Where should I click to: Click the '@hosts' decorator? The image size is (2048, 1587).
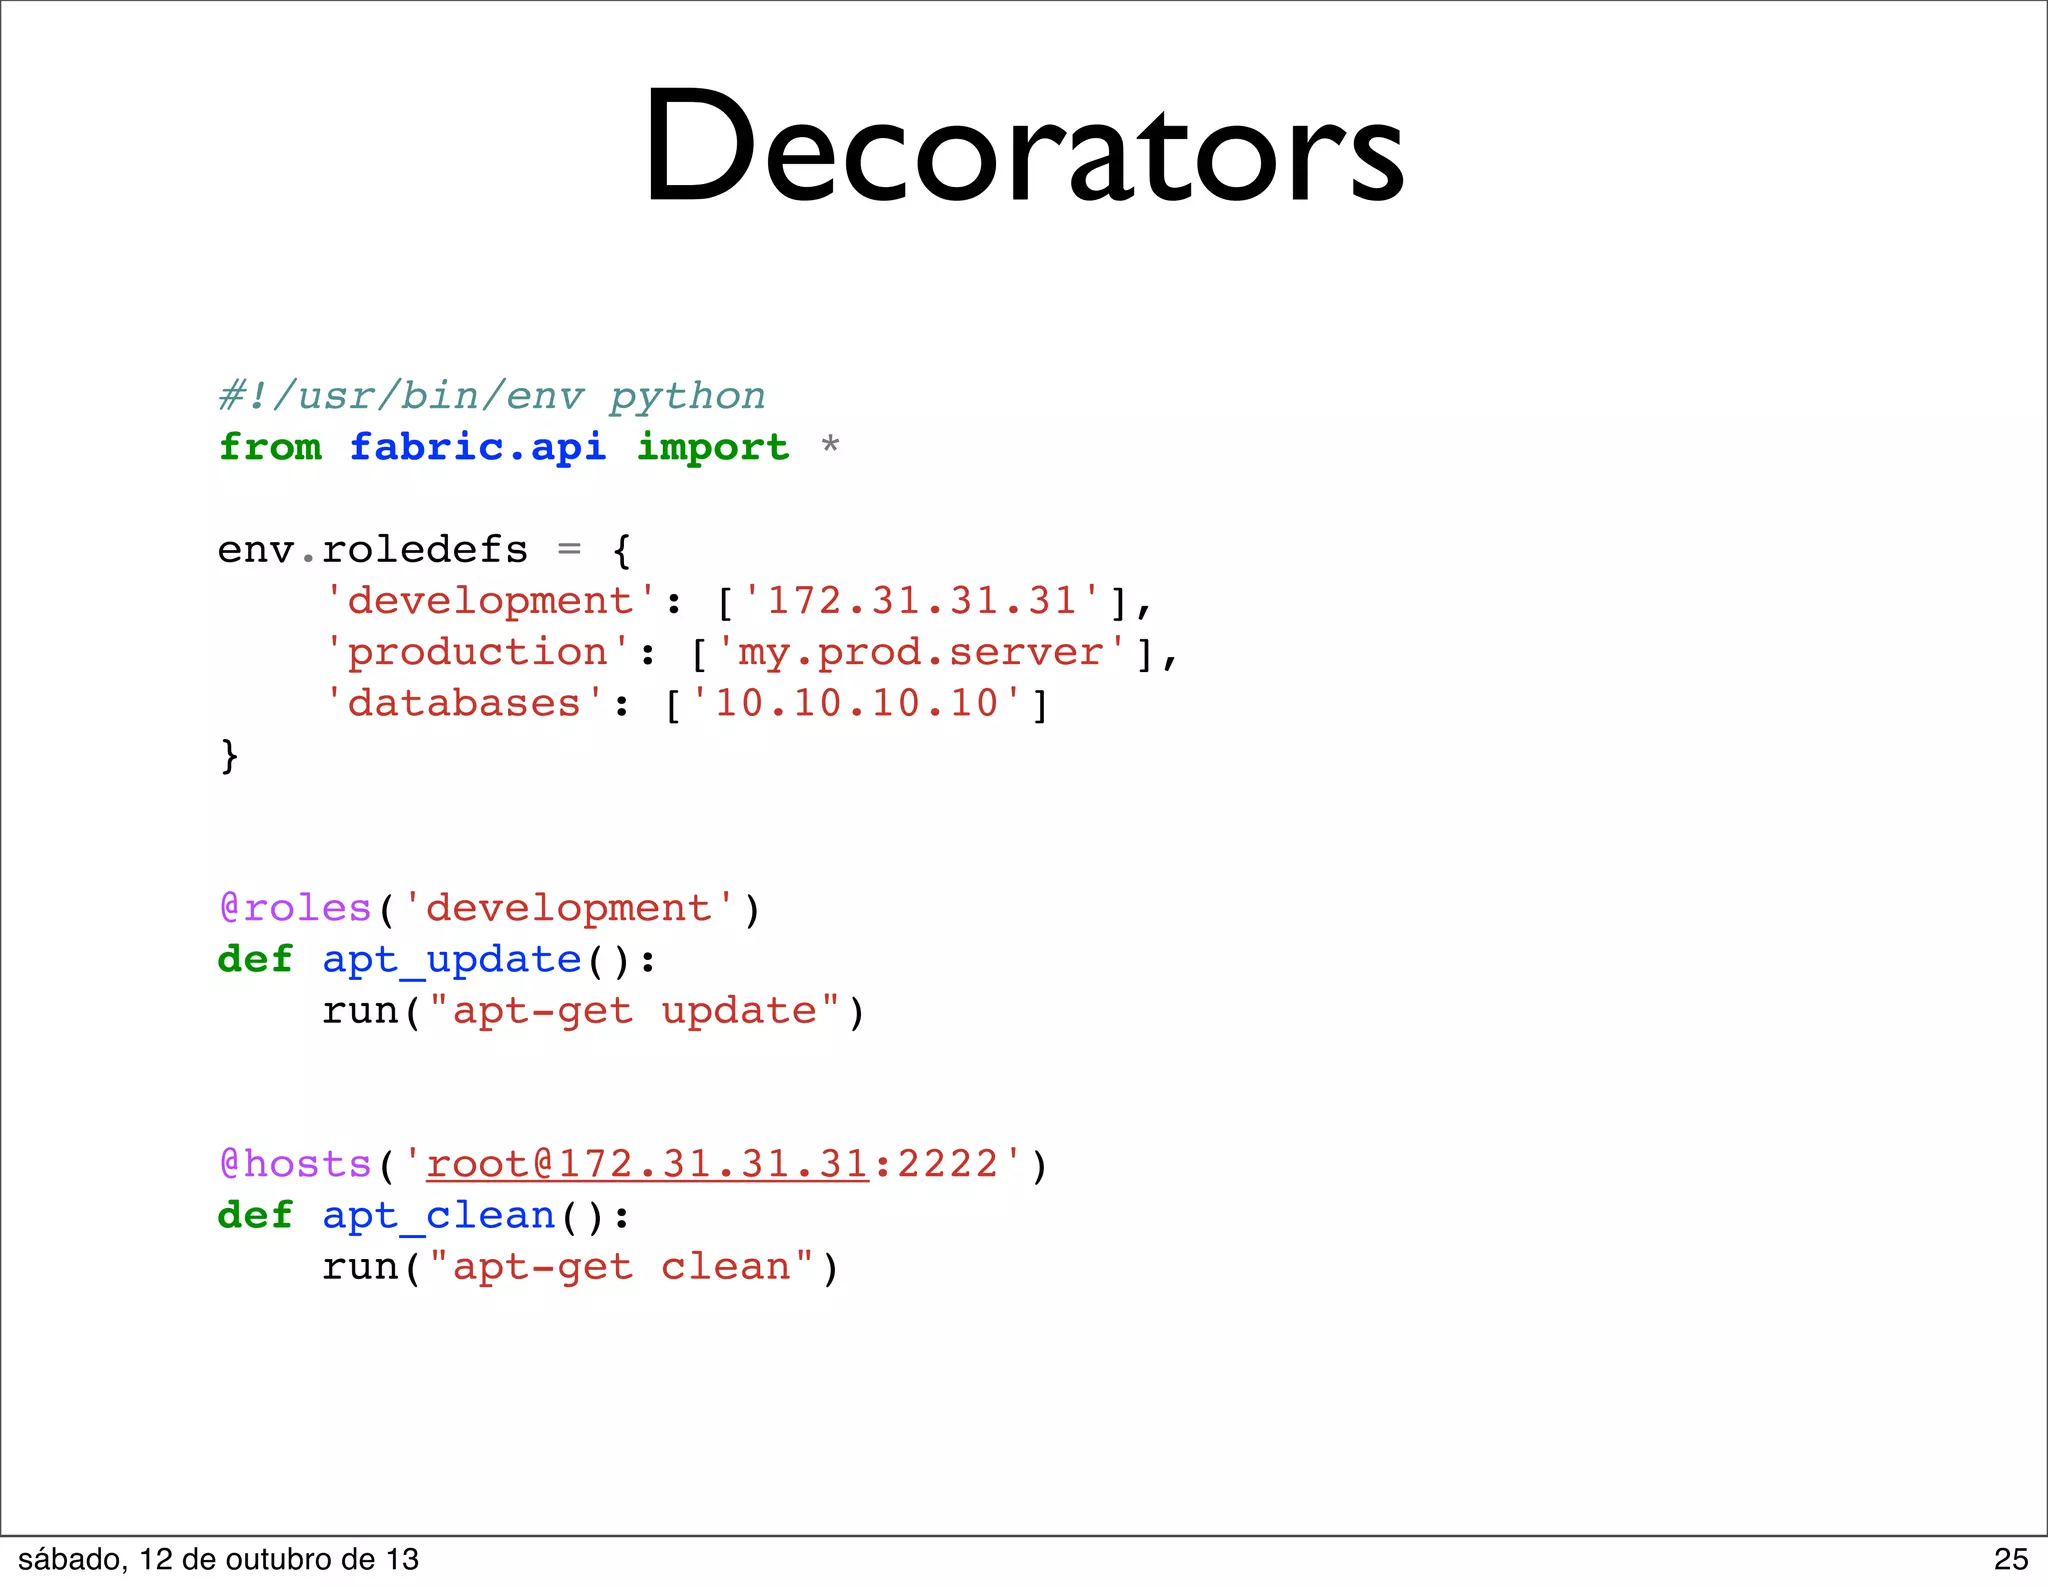click(295, 1164)
